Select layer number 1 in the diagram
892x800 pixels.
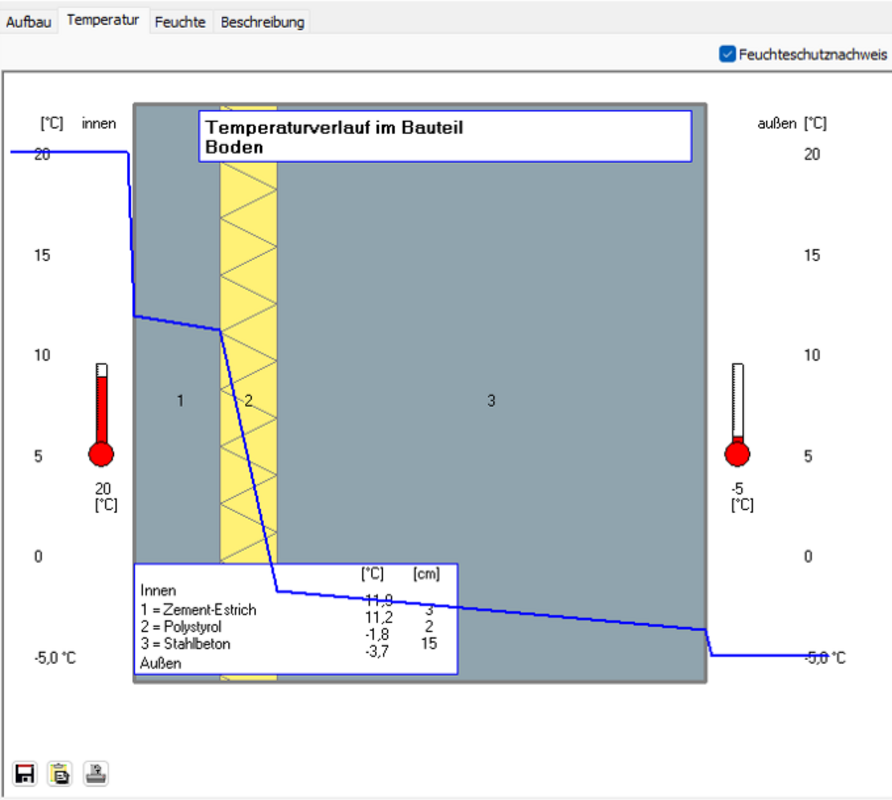pos(180,401)
